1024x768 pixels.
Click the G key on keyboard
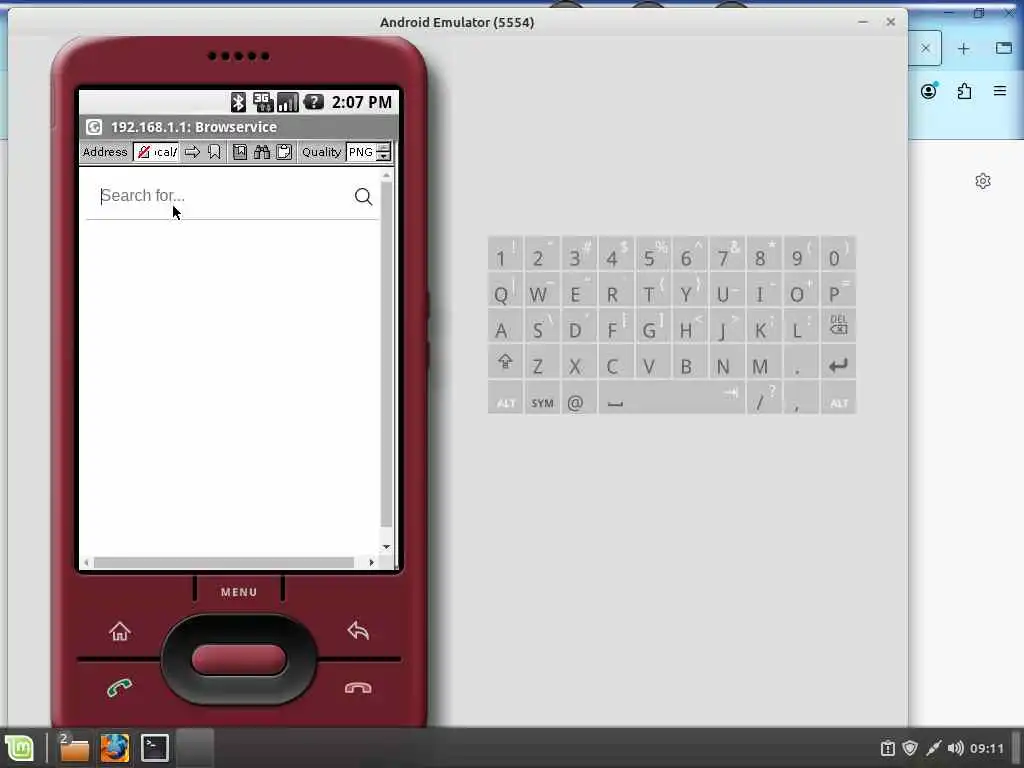652,327
